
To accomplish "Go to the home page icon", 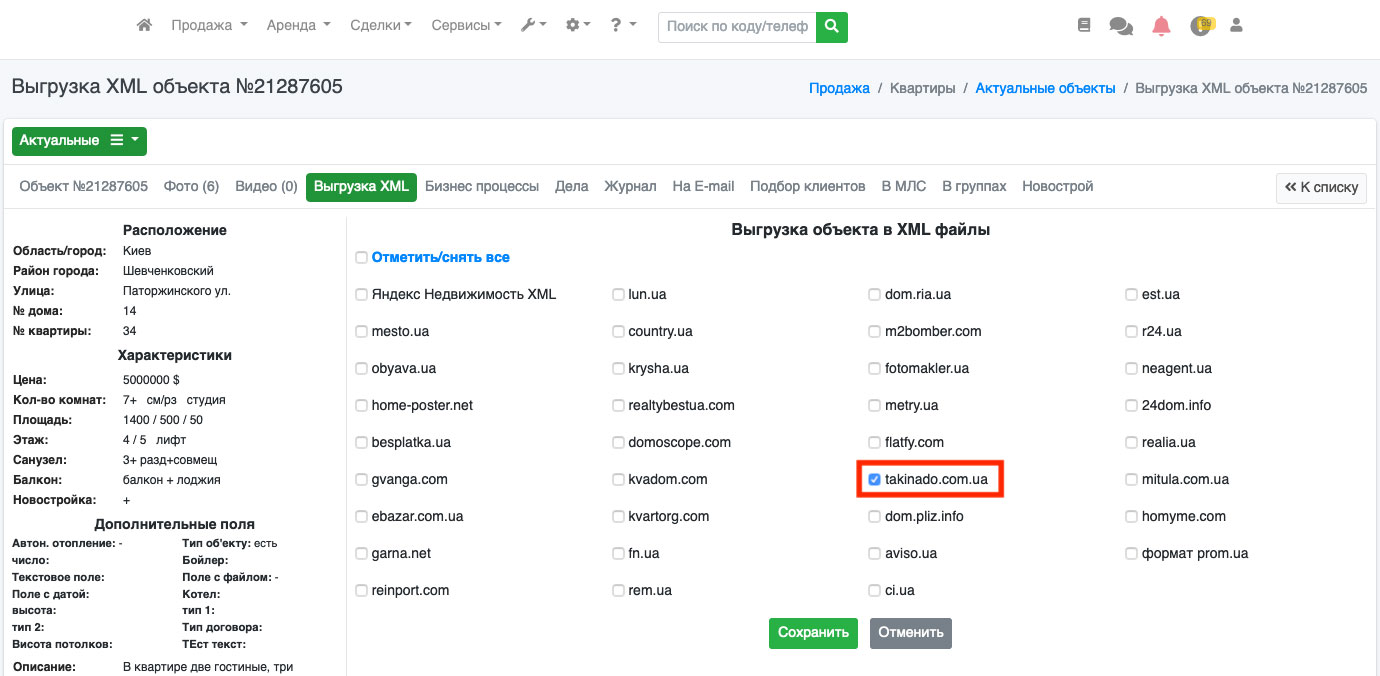I will point(144,26).
